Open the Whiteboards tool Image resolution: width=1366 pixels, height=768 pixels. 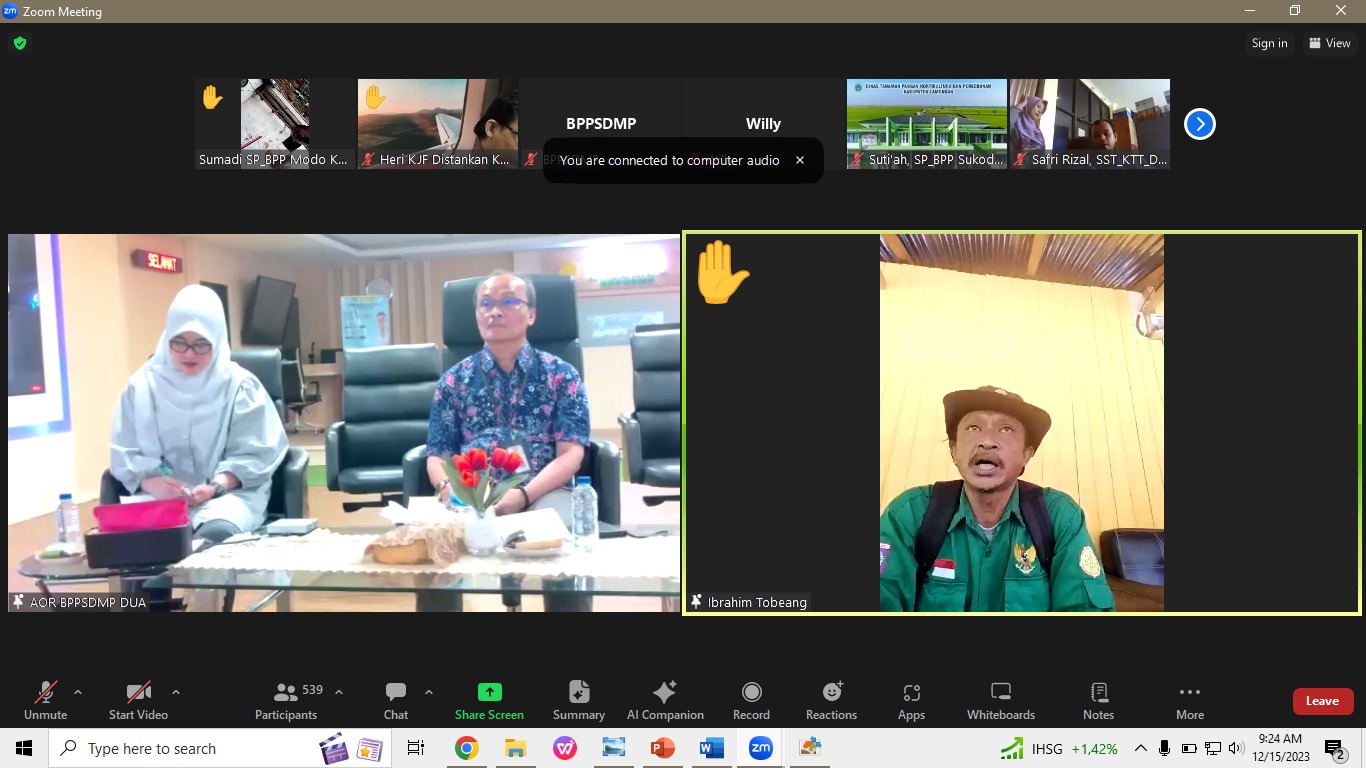point(1000,700)
